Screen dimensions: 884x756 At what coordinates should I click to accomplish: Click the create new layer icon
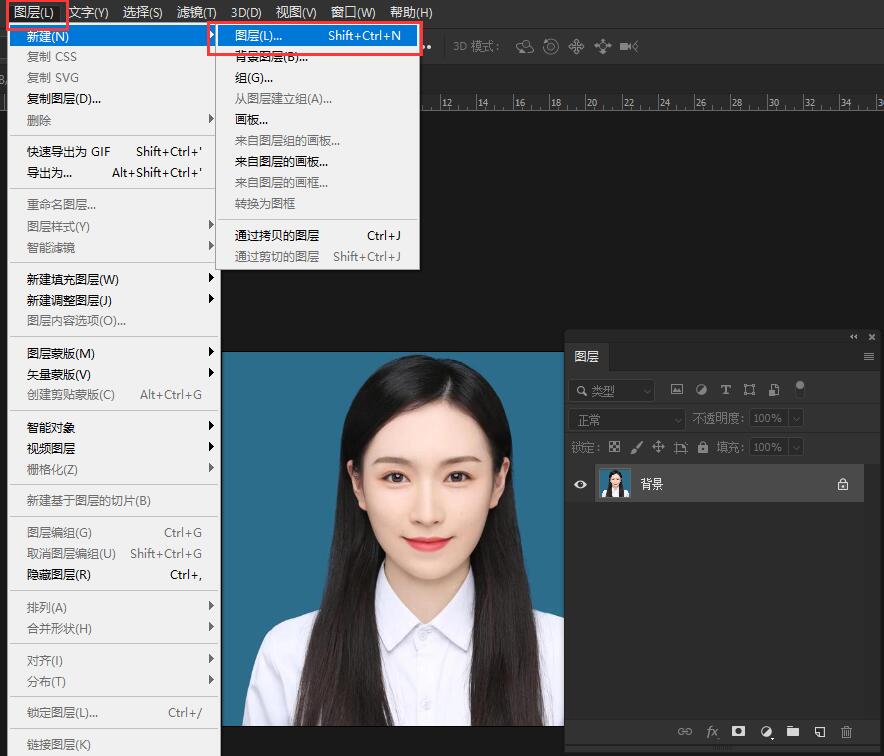tap(819, 732)
